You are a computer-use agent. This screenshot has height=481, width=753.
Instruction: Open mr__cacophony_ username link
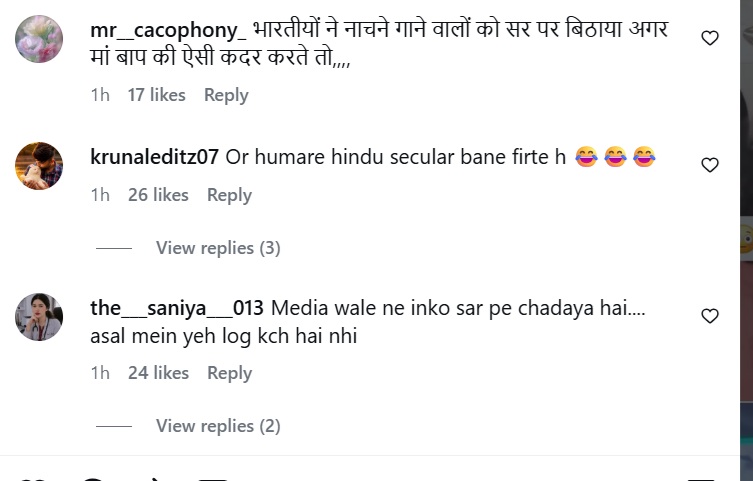[x=168, y=30]
